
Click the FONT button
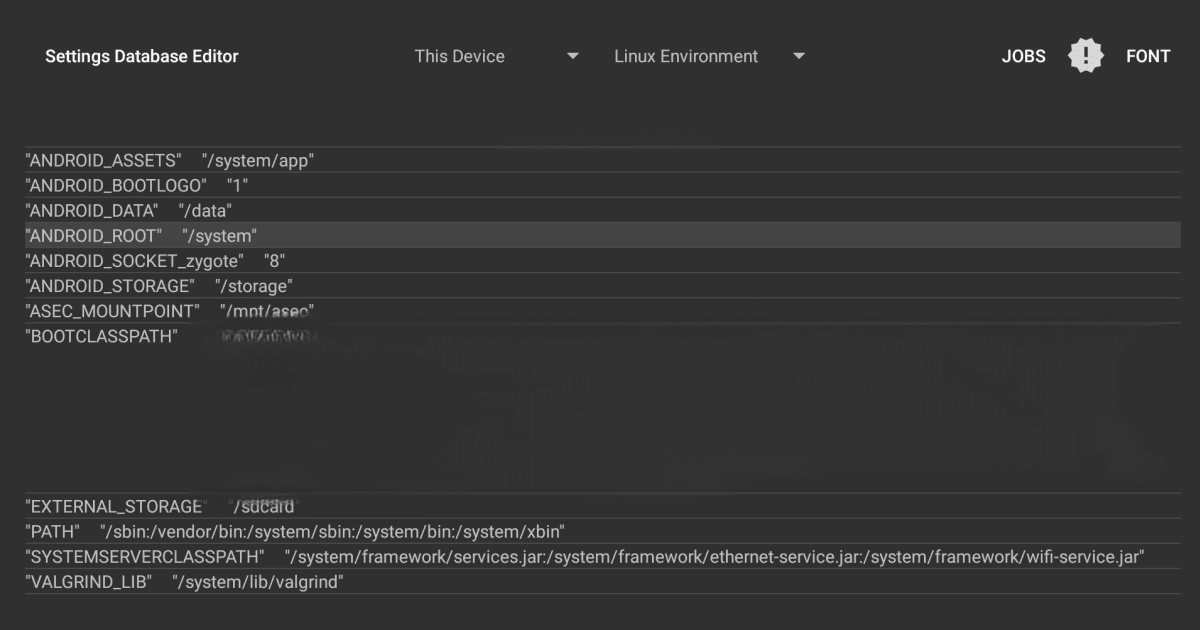pos(1148,56)
